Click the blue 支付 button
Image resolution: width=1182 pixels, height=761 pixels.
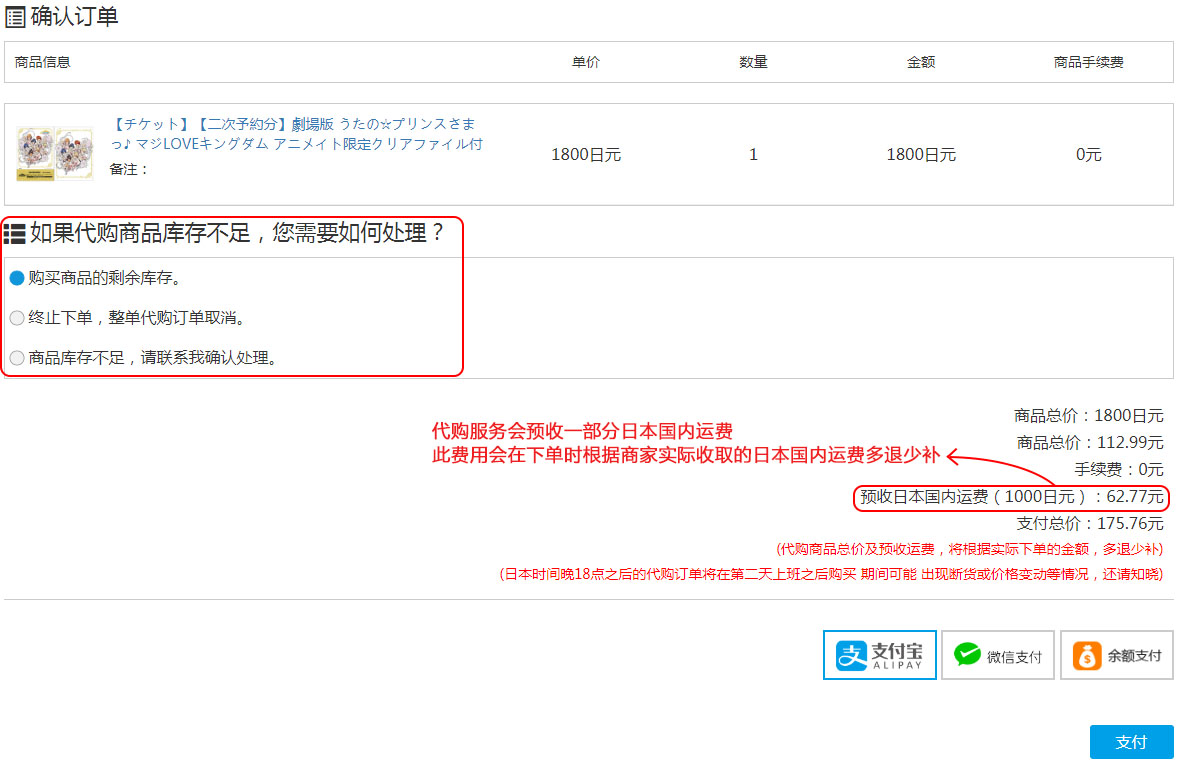pyautogui.click(x=1131, y=742)
